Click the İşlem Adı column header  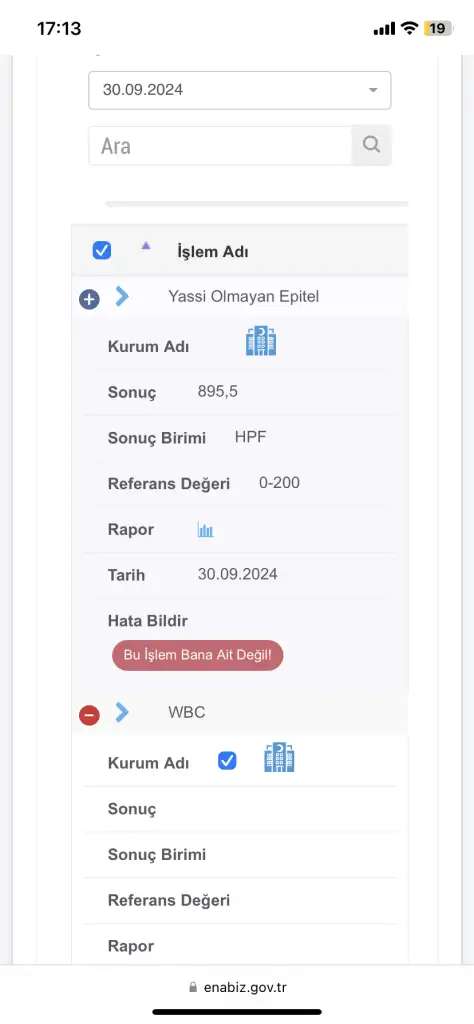(x=212, y=251)
